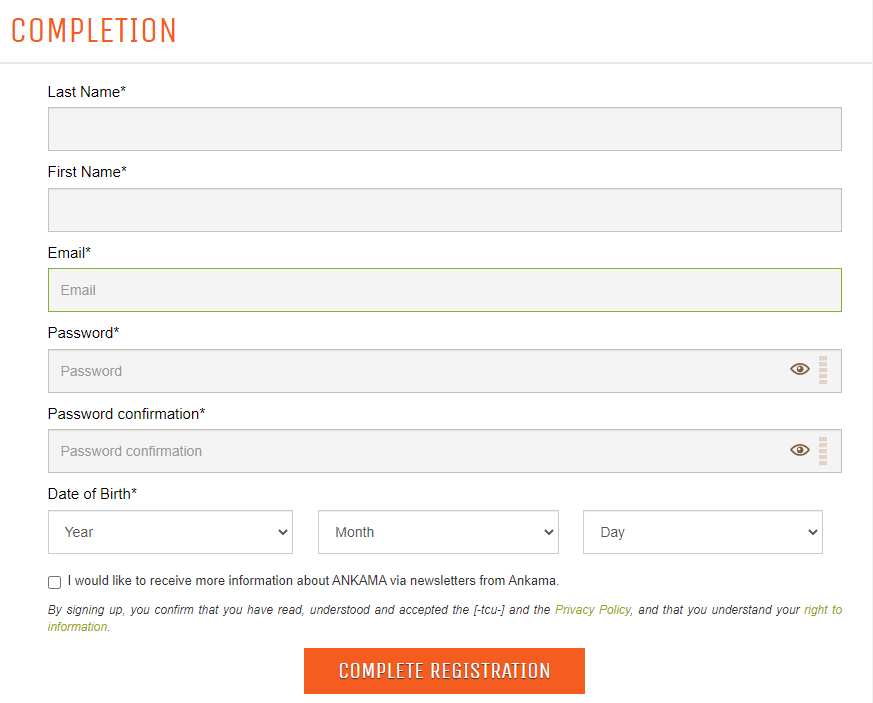Focus the Password input field

(x=400, y=370)
